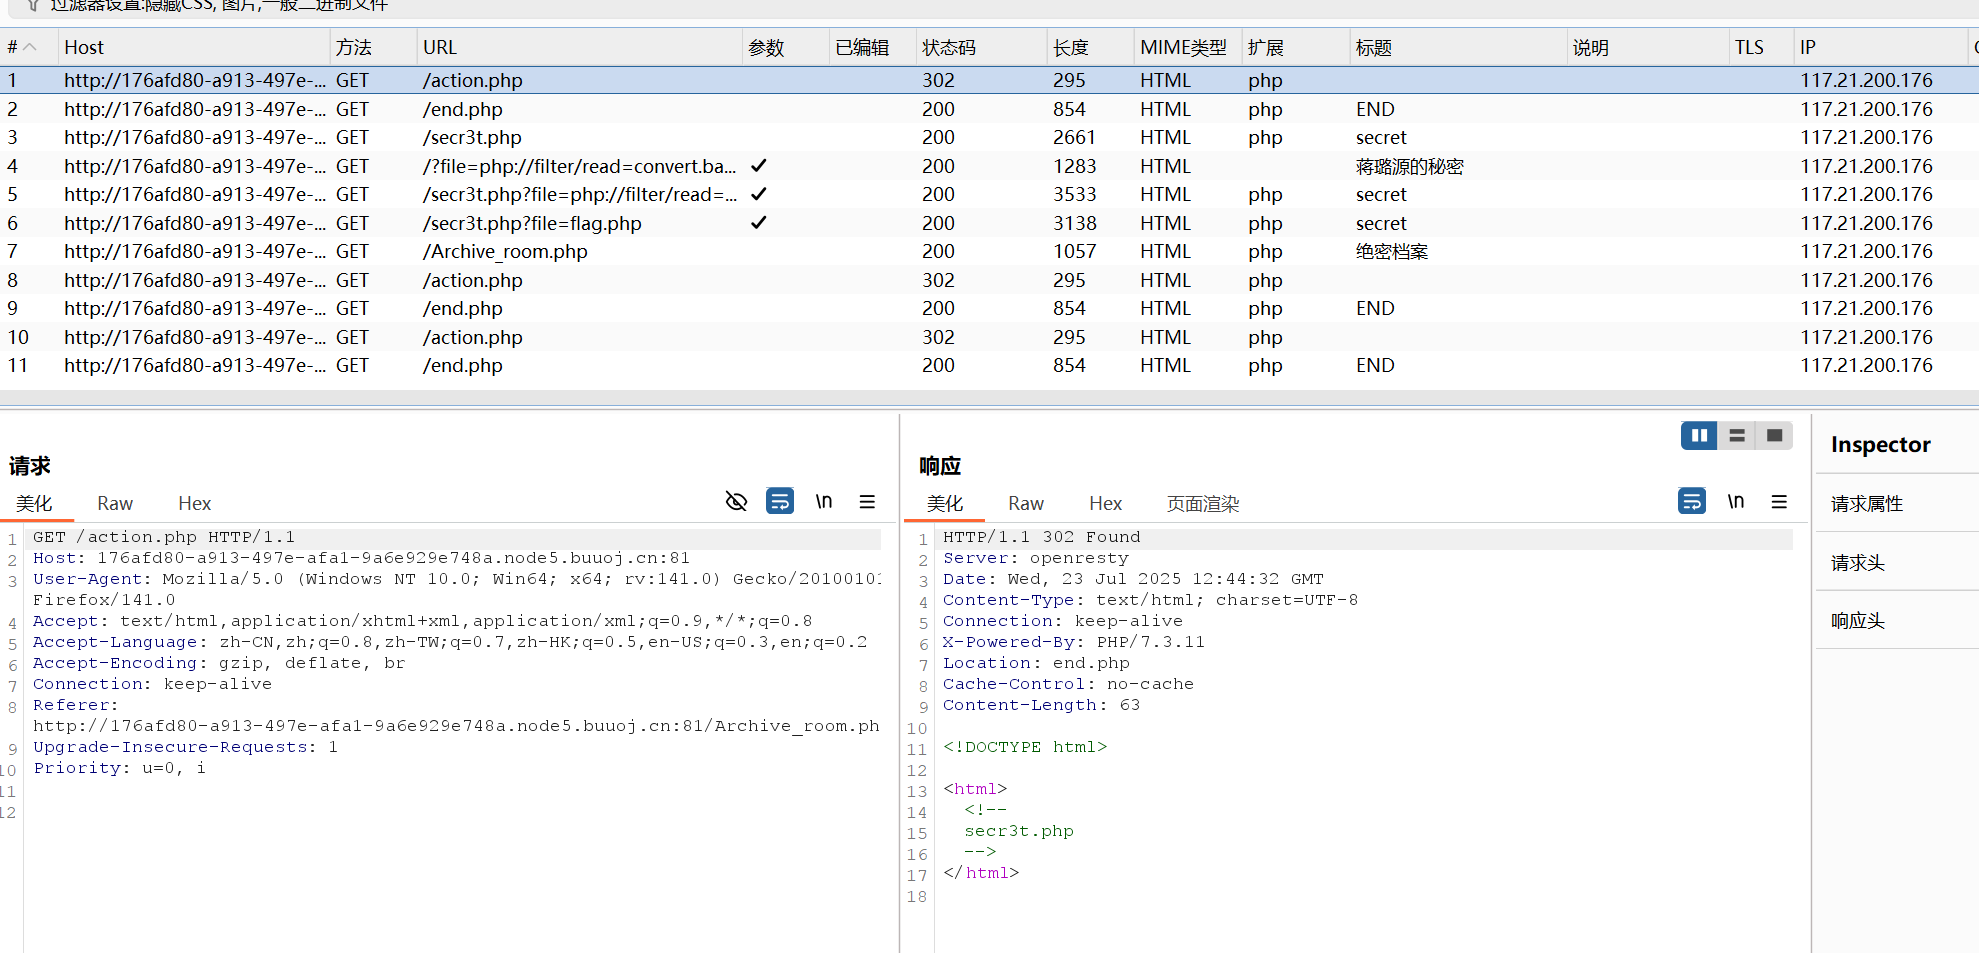1979x953 pixels.
Task: Select side-by-side layout icon
Action: (x=1699, y=436)
